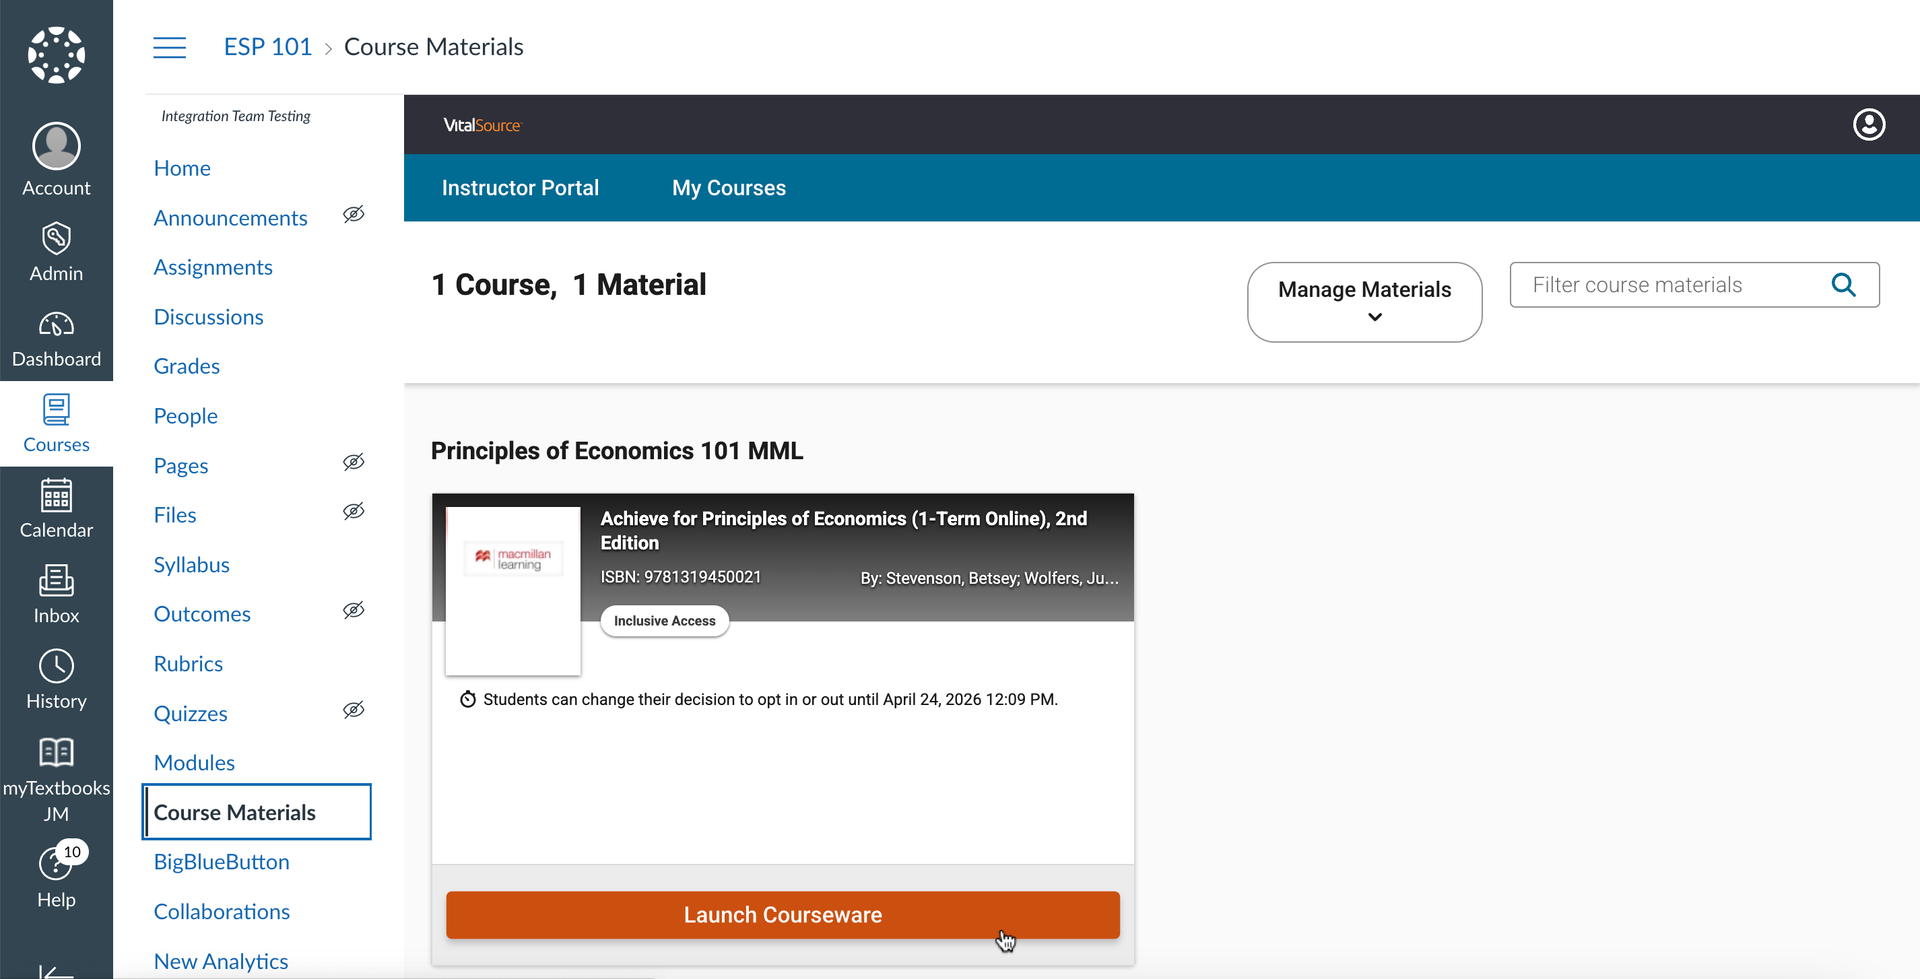
Task: Open Rubrics link
Action: 188,664
